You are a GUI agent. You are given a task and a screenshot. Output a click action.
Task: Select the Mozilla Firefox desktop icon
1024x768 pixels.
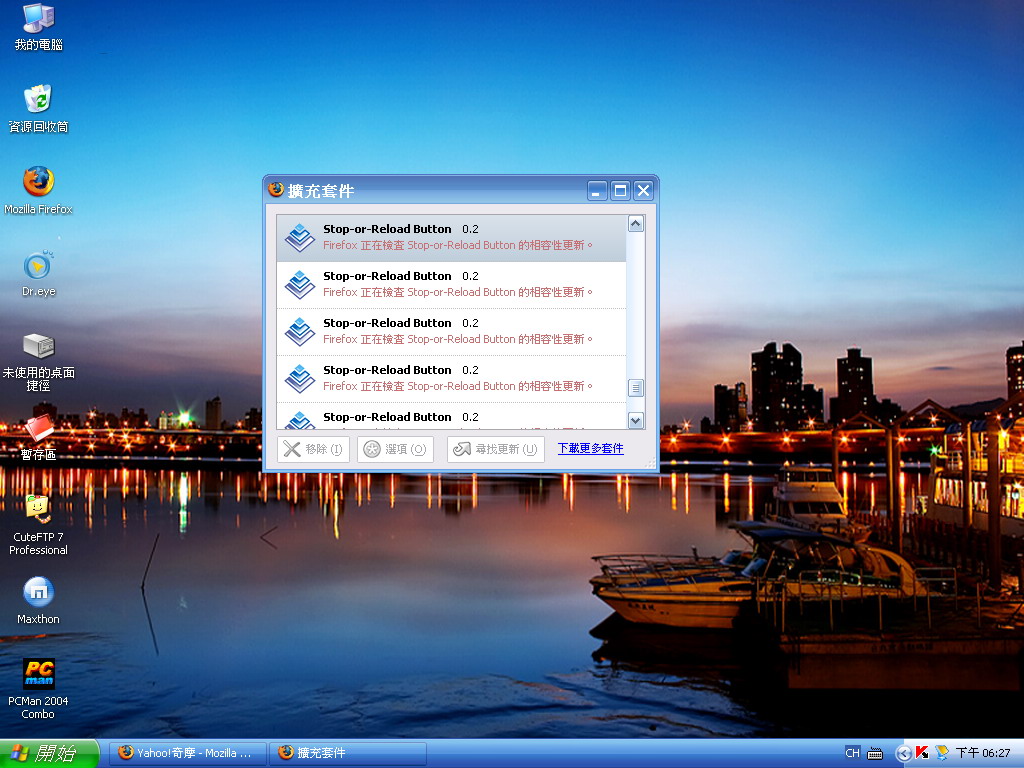pyautogui.click(x=38, y=191)
